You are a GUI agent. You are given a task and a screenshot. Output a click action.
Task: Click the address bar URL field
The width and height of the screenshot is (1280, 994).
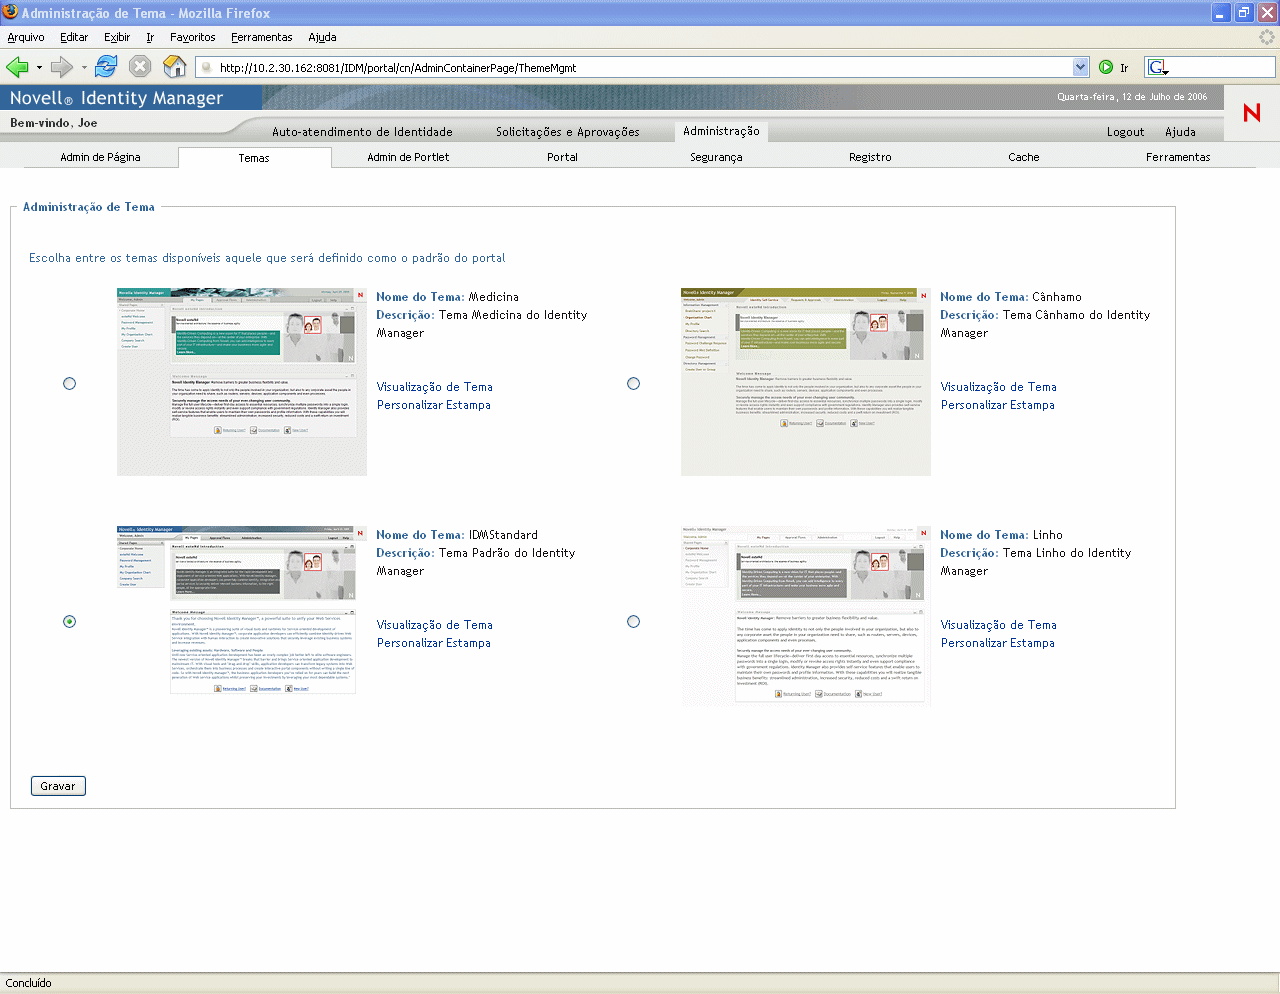(642, 67)
